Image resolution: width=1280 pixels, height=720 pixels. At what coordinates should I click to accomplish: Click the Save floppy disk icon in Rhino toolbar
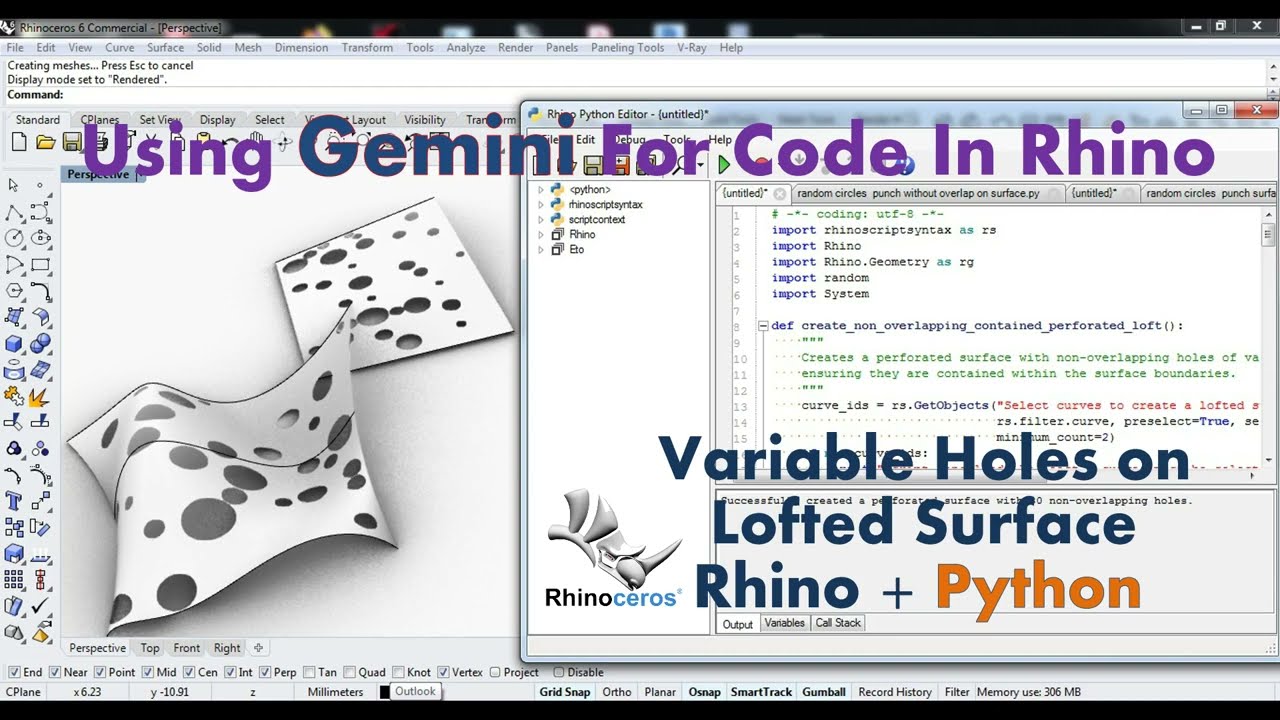tap(72, 143)
